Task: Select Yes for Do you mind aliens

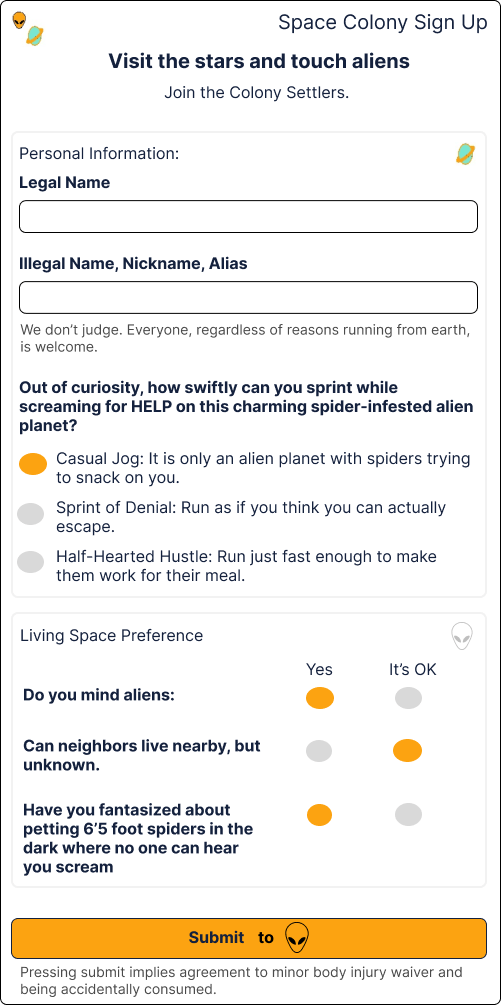Action: [320, 698]
